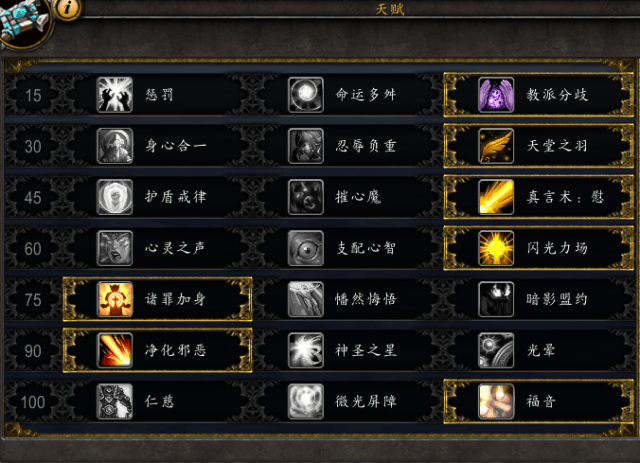Click the purple 教派分歧 talent icon
This screenshot has width=640, height=463.
coord(496,95)
